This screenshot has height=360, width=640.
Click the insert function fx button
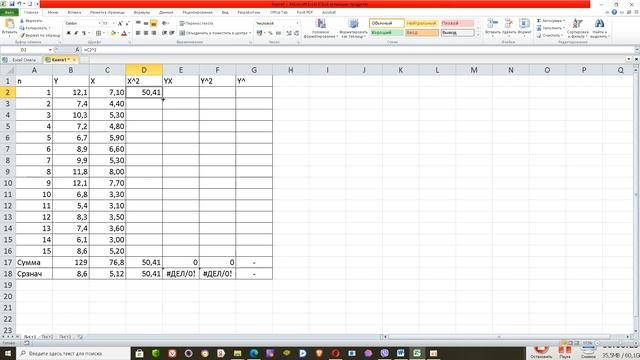77,50
